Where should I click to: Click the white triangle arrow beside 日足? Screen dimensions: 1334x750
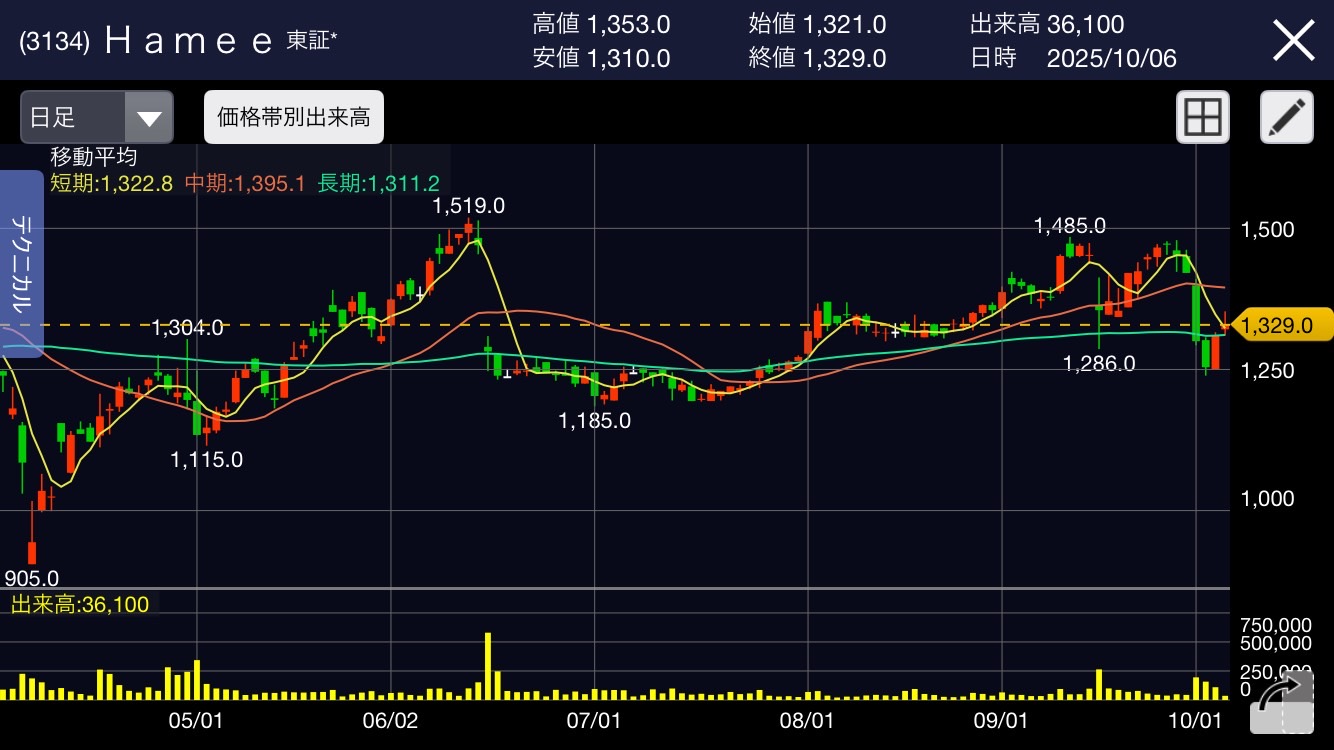coord(149,118)
